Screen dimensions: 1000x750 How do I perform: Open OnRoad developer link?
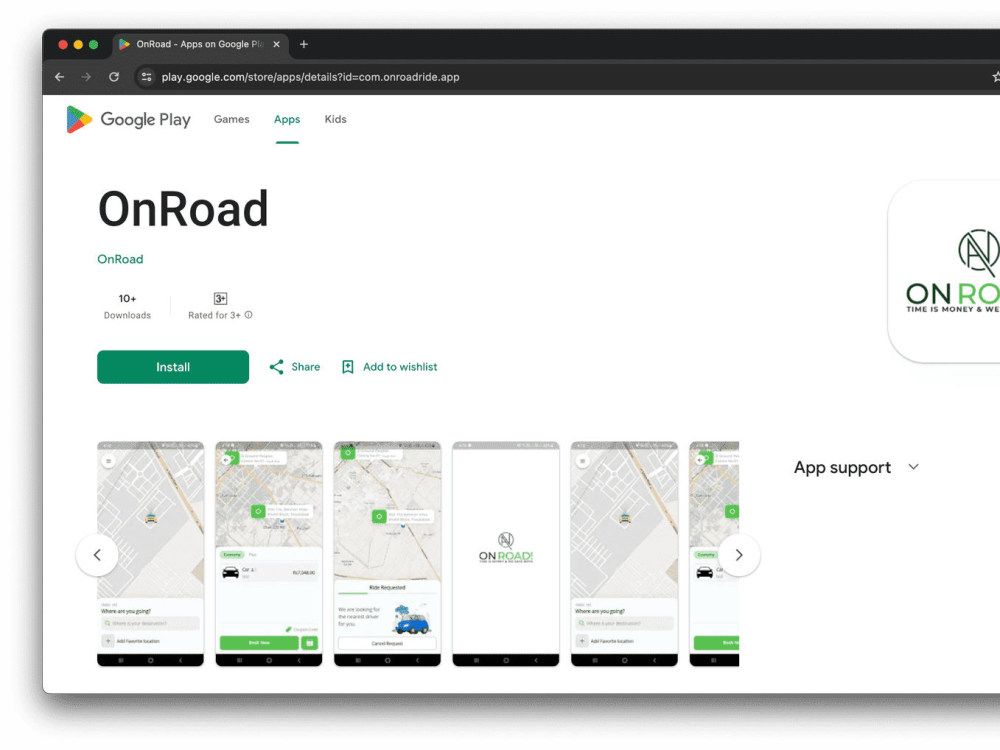point(120,259)
